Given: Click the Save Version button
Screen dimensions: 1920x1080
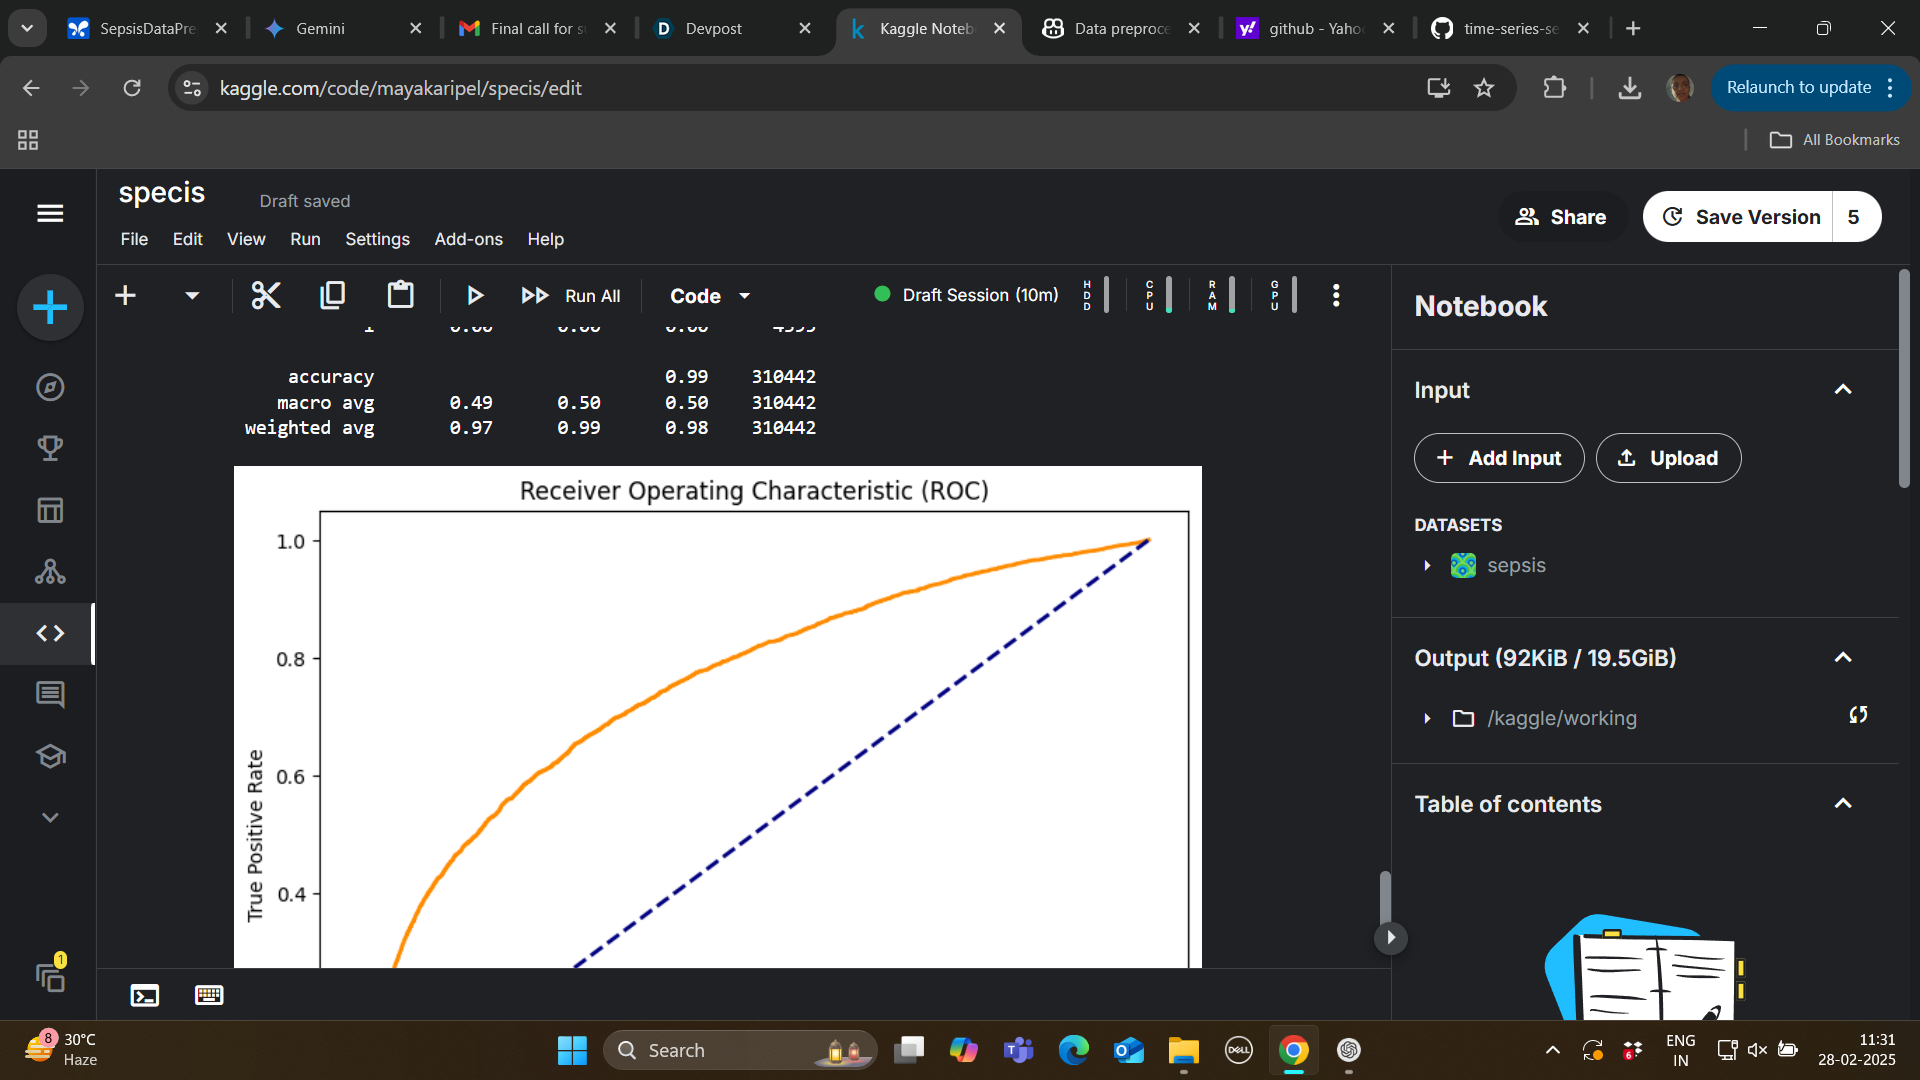Looking at the screenshot, I should (1741, 217).
